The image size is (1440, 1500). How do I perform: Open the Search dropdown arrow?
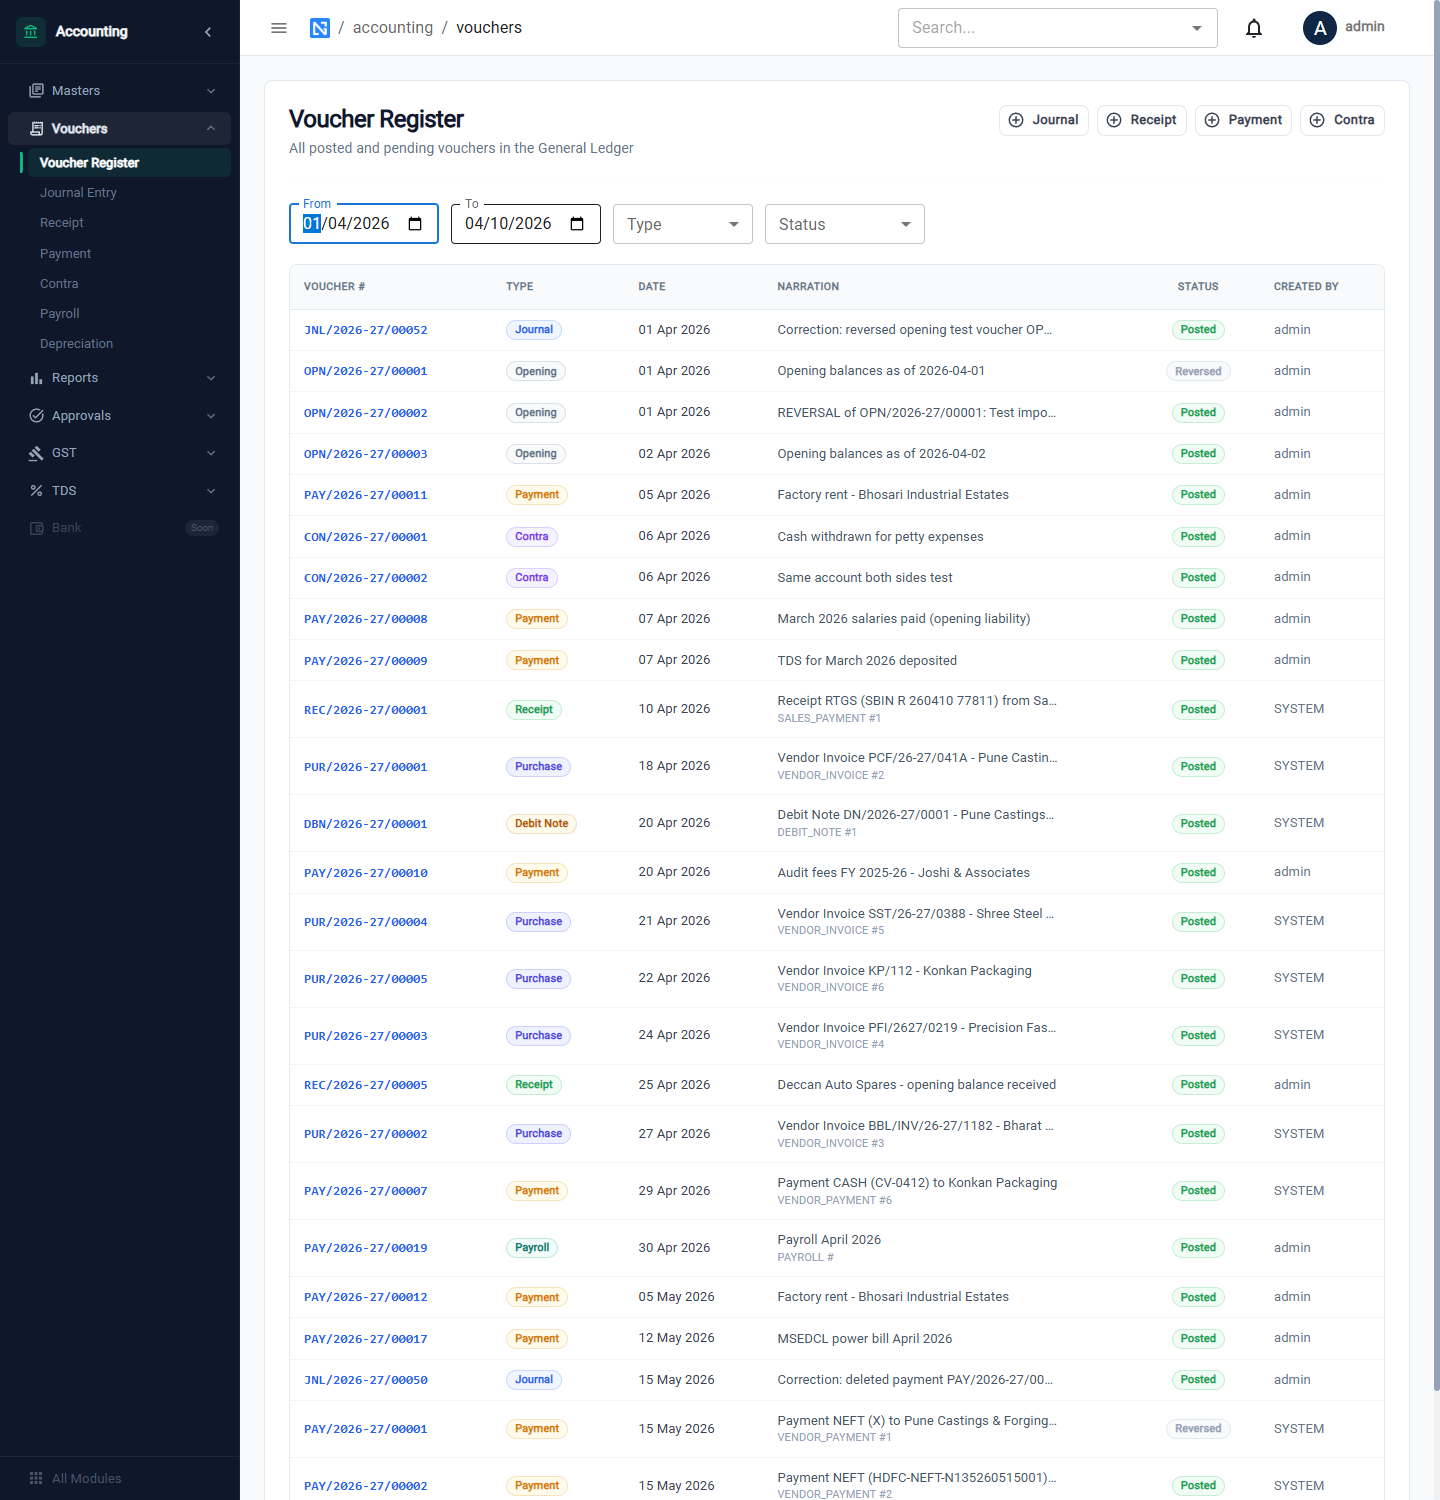point(1197,28)
